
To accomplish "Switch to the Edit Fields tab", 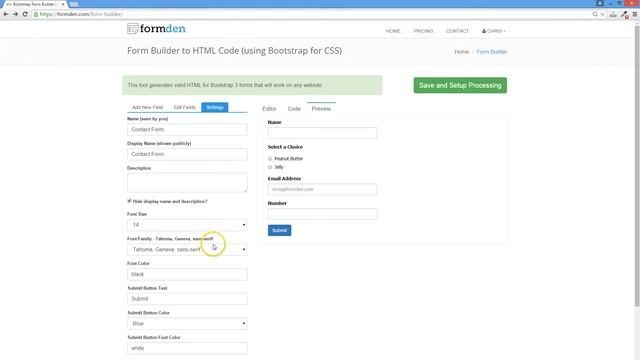I will point(184,107).
